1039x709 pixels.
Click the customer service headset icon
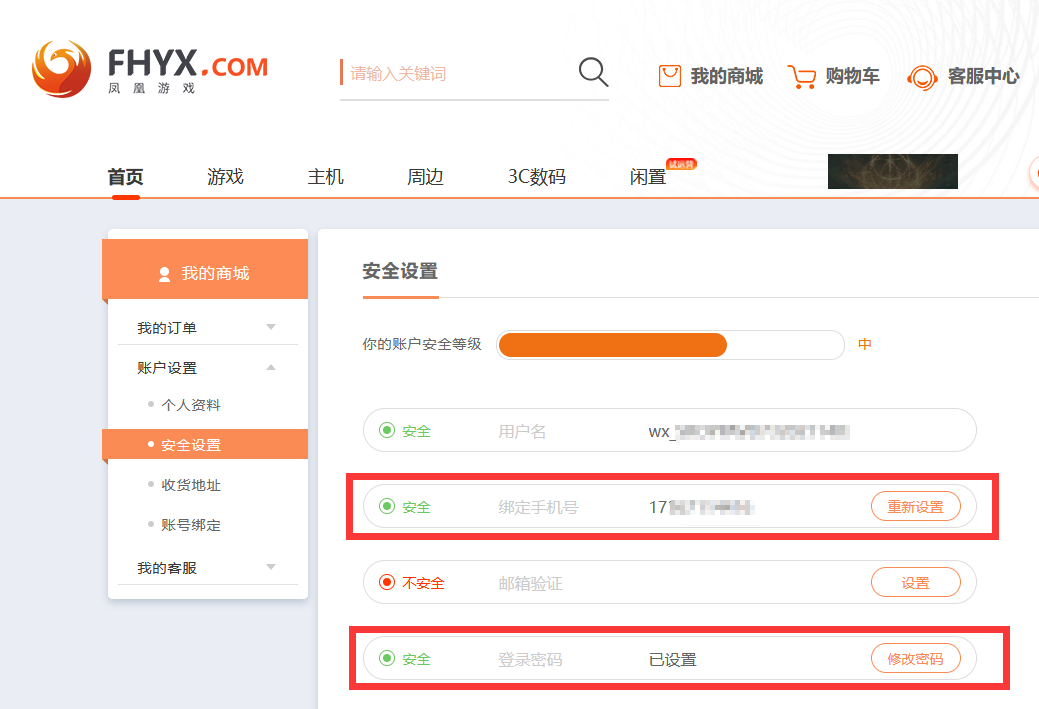click(922, 77)
